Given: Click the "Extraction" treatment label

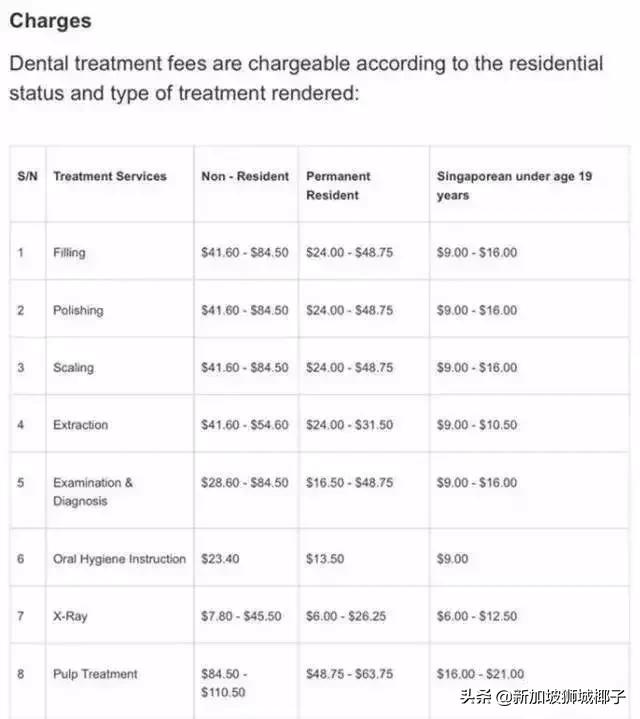Looking at the screenshot, I should pos(80,425).
